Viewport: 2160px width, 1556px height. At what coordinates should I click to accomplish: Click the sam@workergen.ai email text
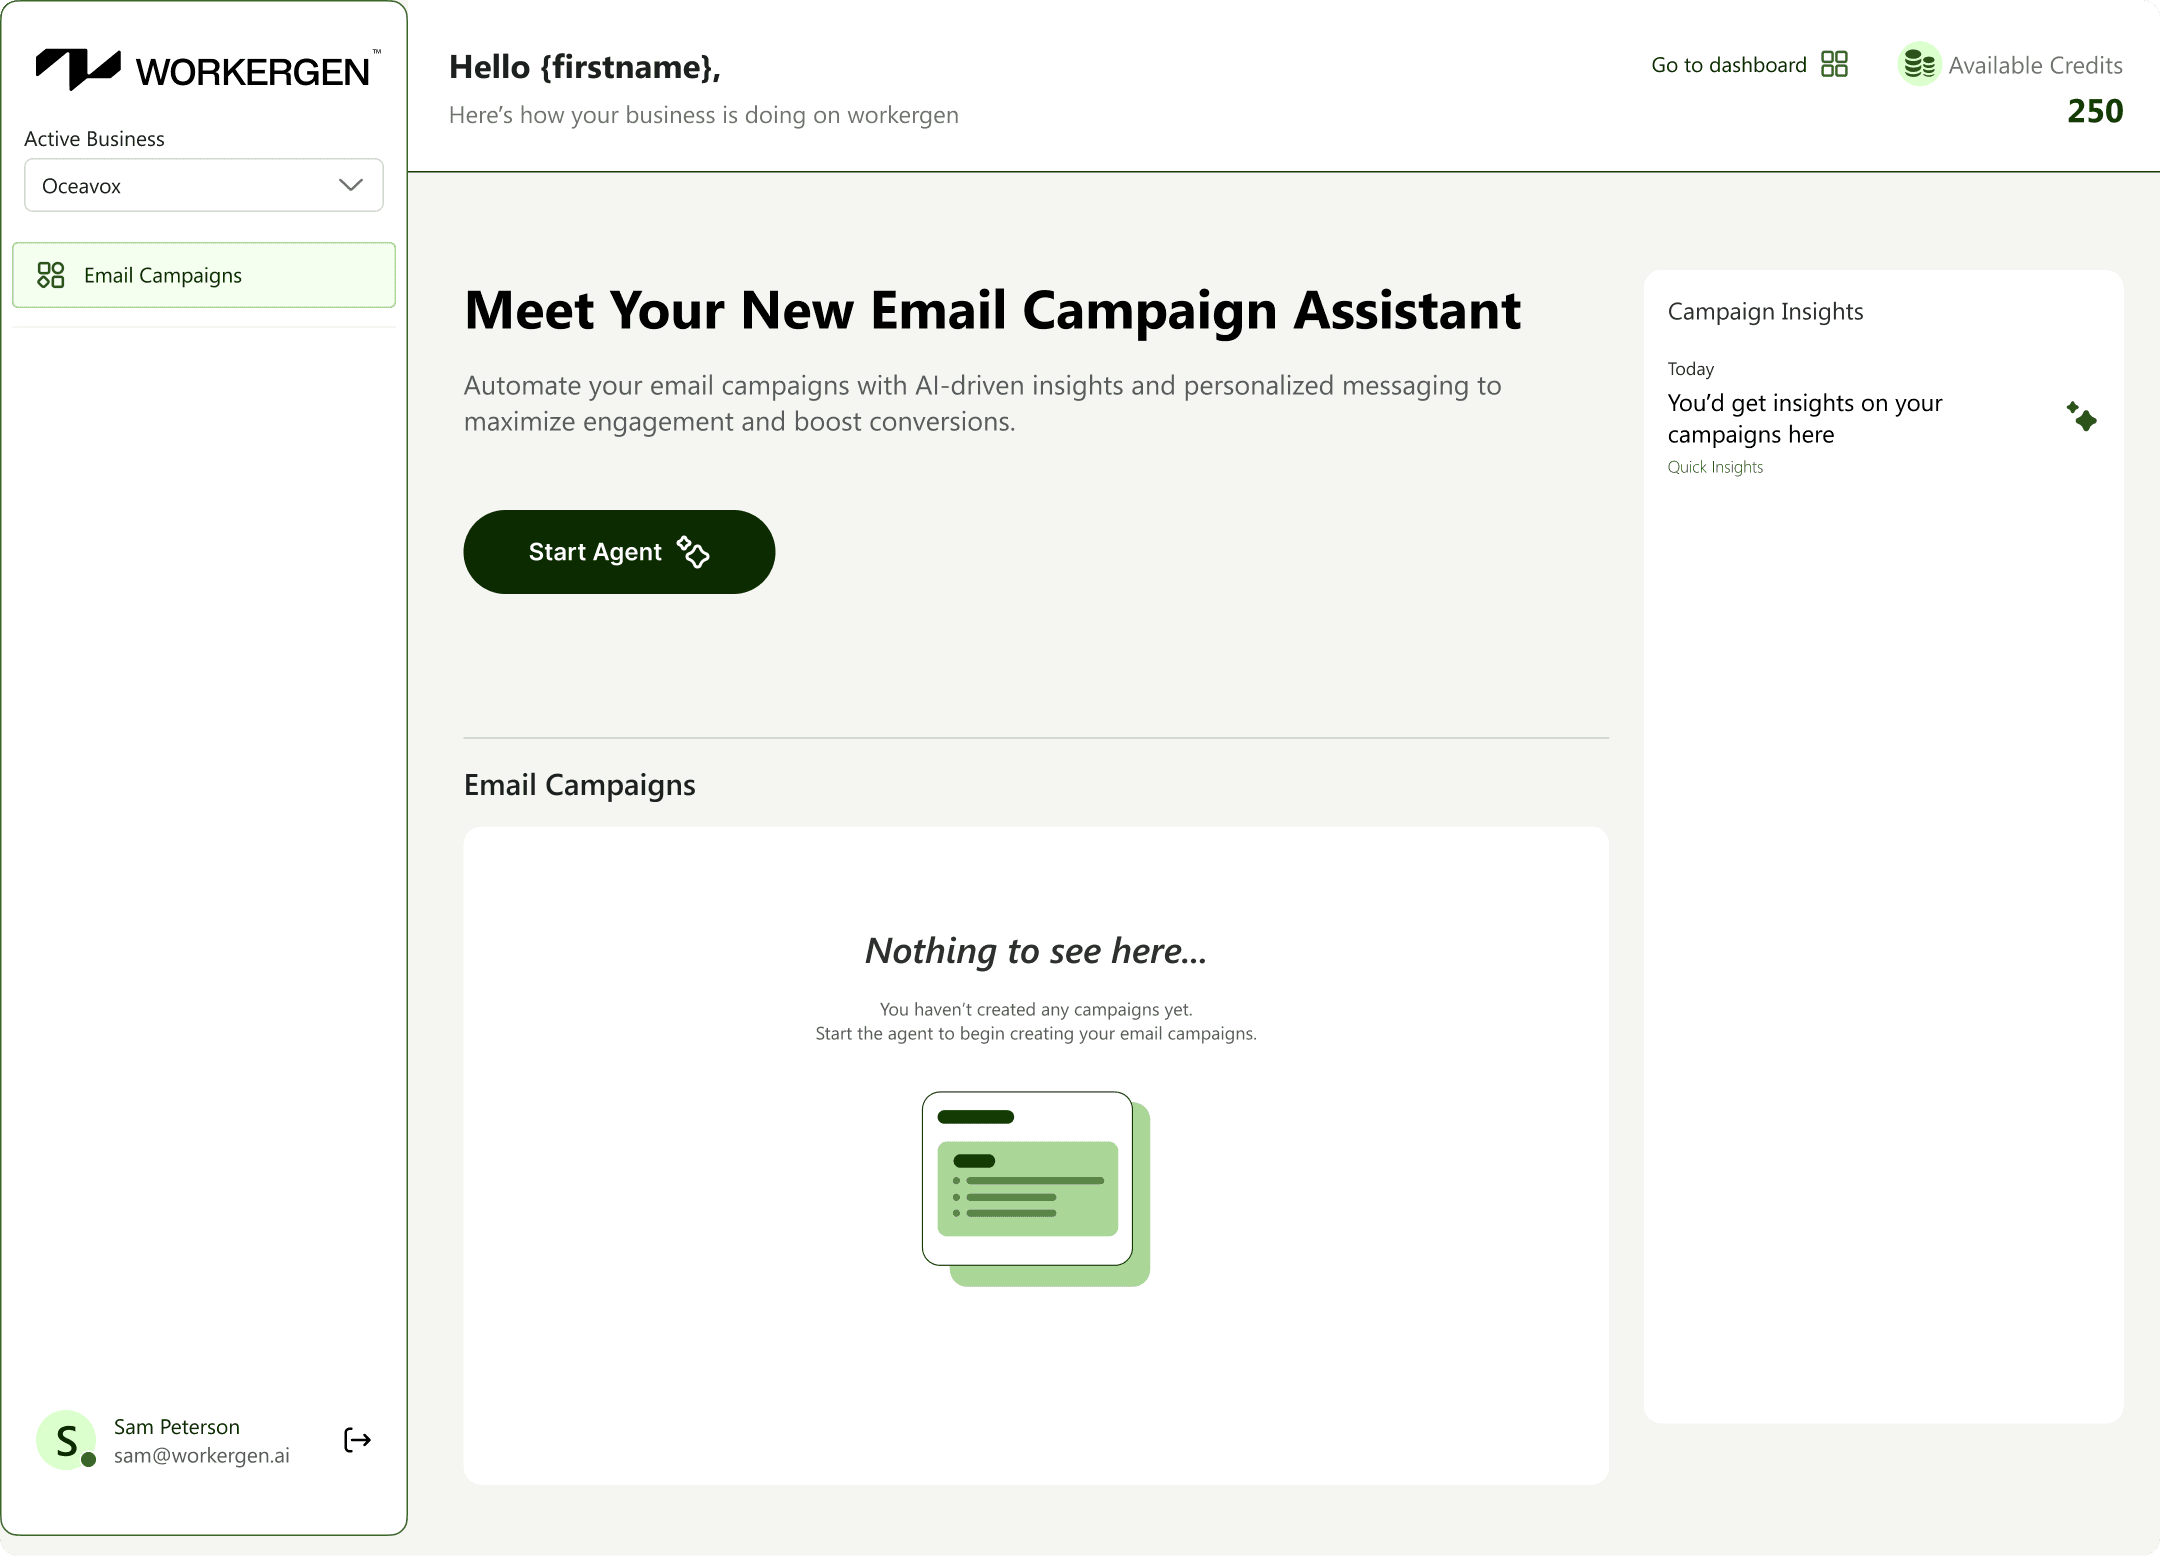[202, 1456]
